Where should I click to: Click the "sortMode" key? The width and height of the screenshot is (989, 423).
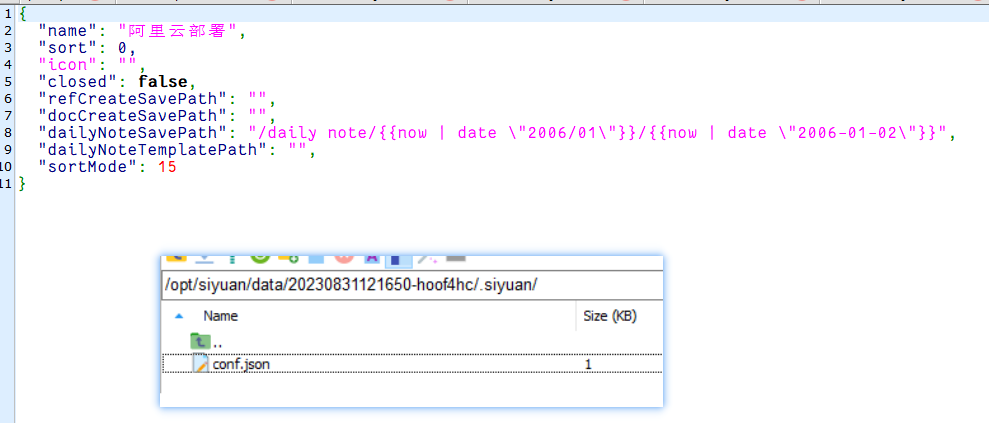[85, 167]
